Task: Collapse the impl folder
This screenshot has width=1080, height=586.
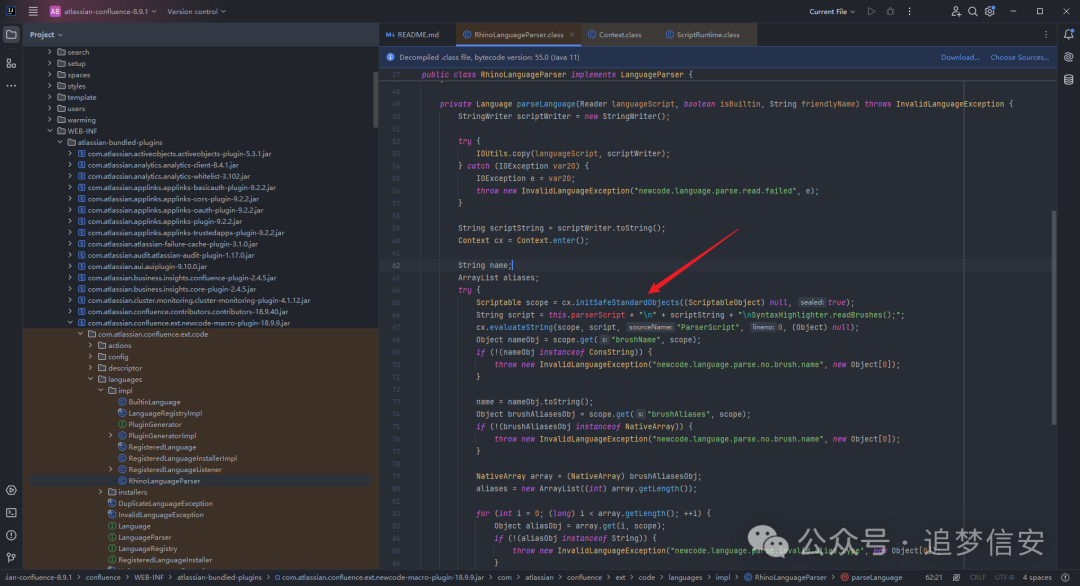Action: (x=101, y=390)
